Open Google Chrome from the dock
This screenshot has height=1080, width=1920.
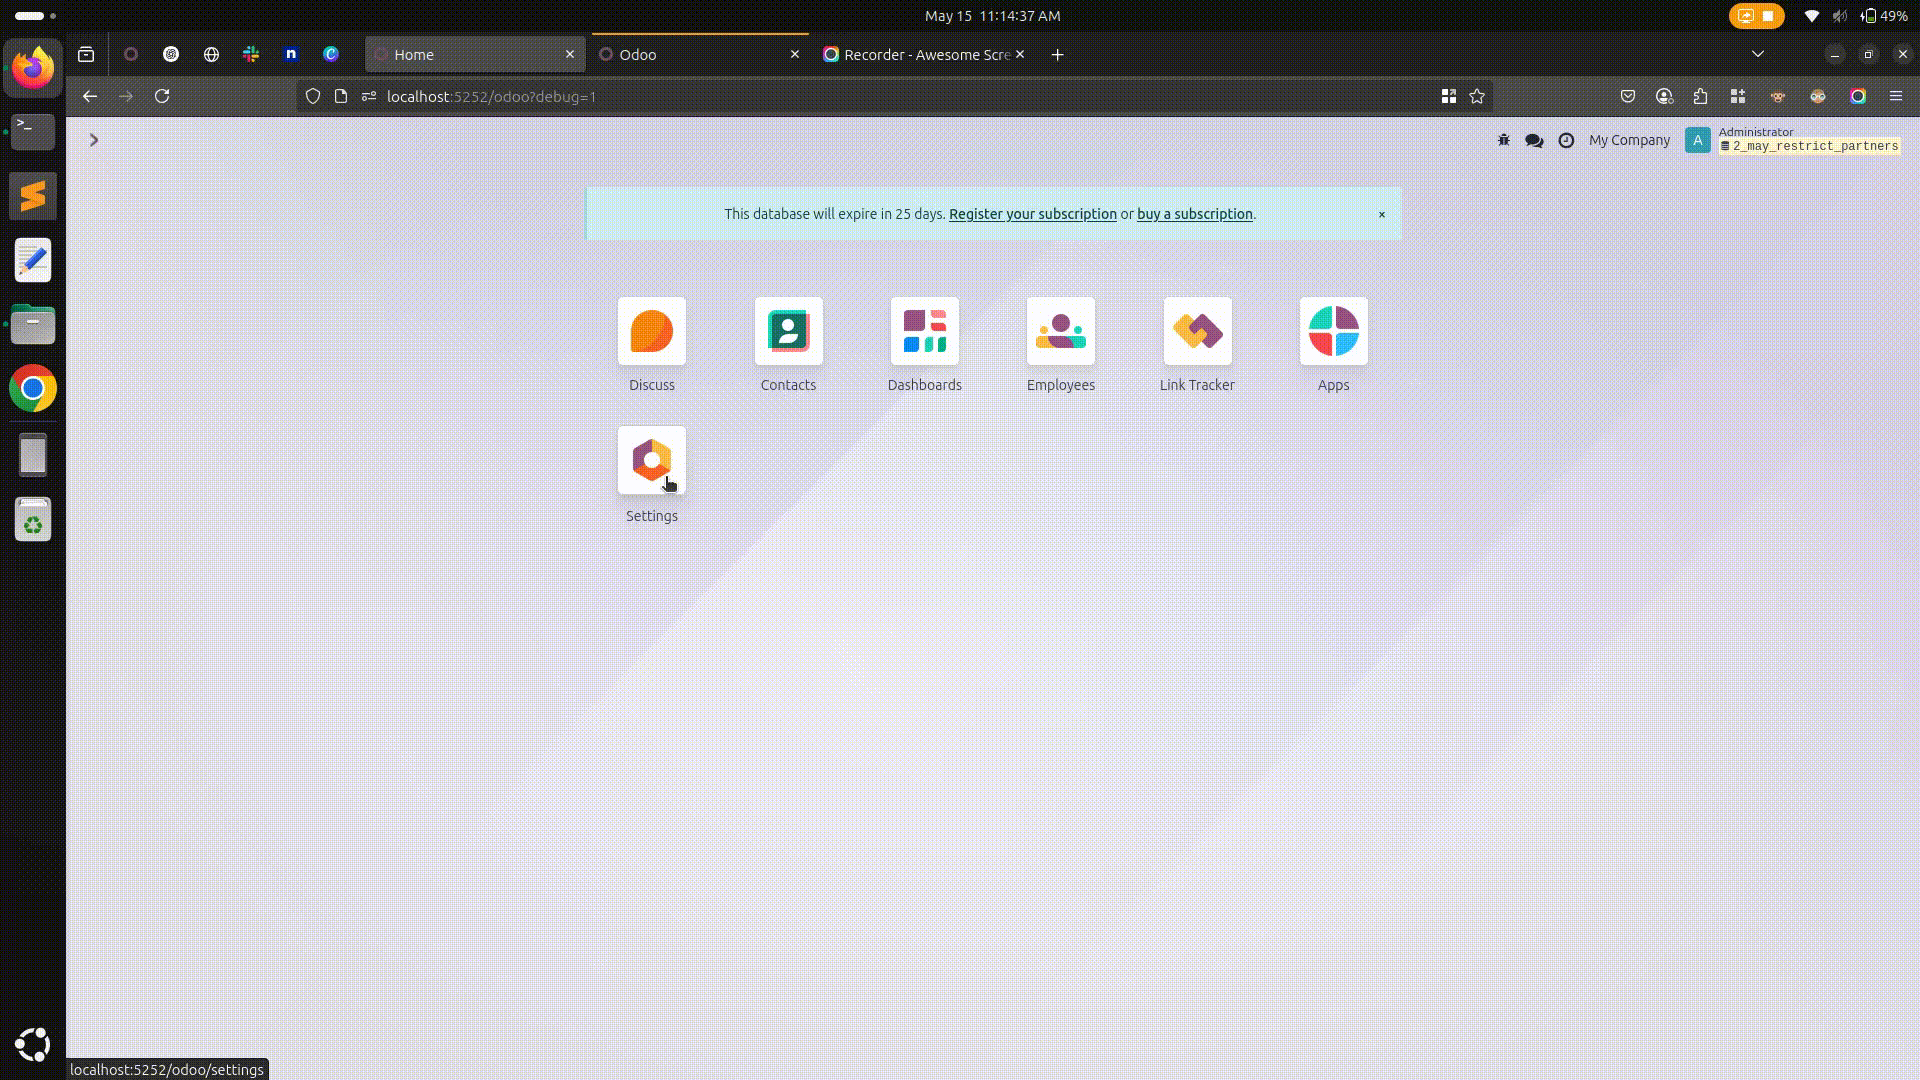[x=33, y=388]
